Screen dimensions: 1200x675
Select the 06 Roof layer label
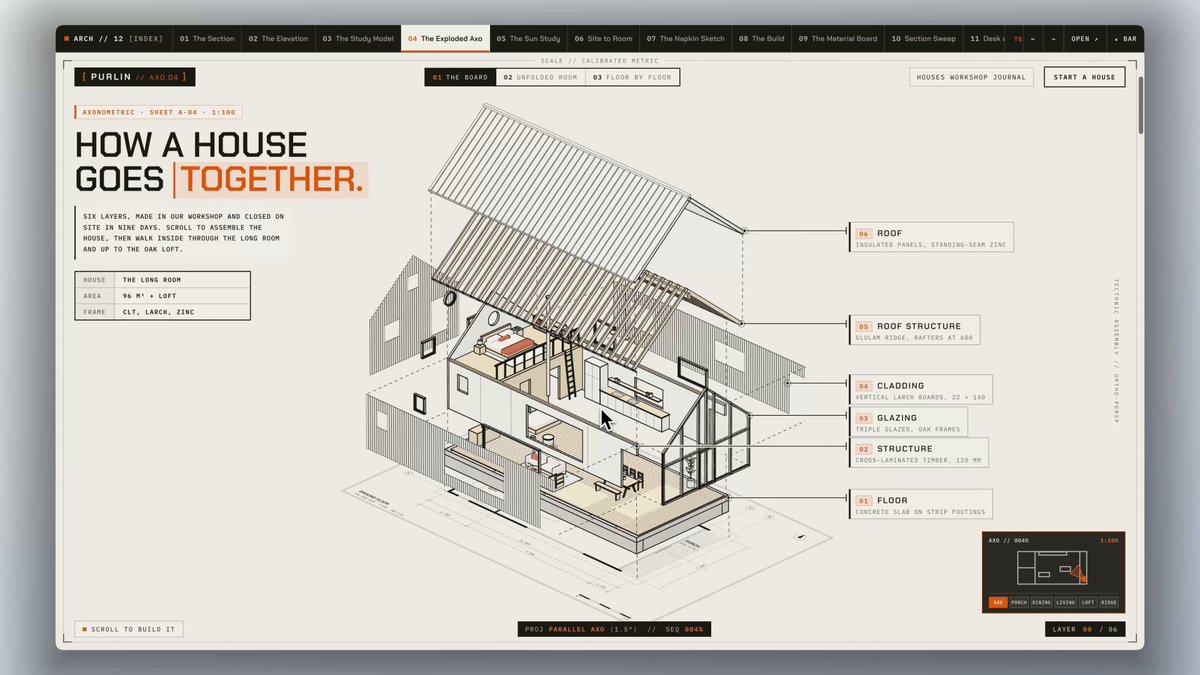click(x=931, y=237)
